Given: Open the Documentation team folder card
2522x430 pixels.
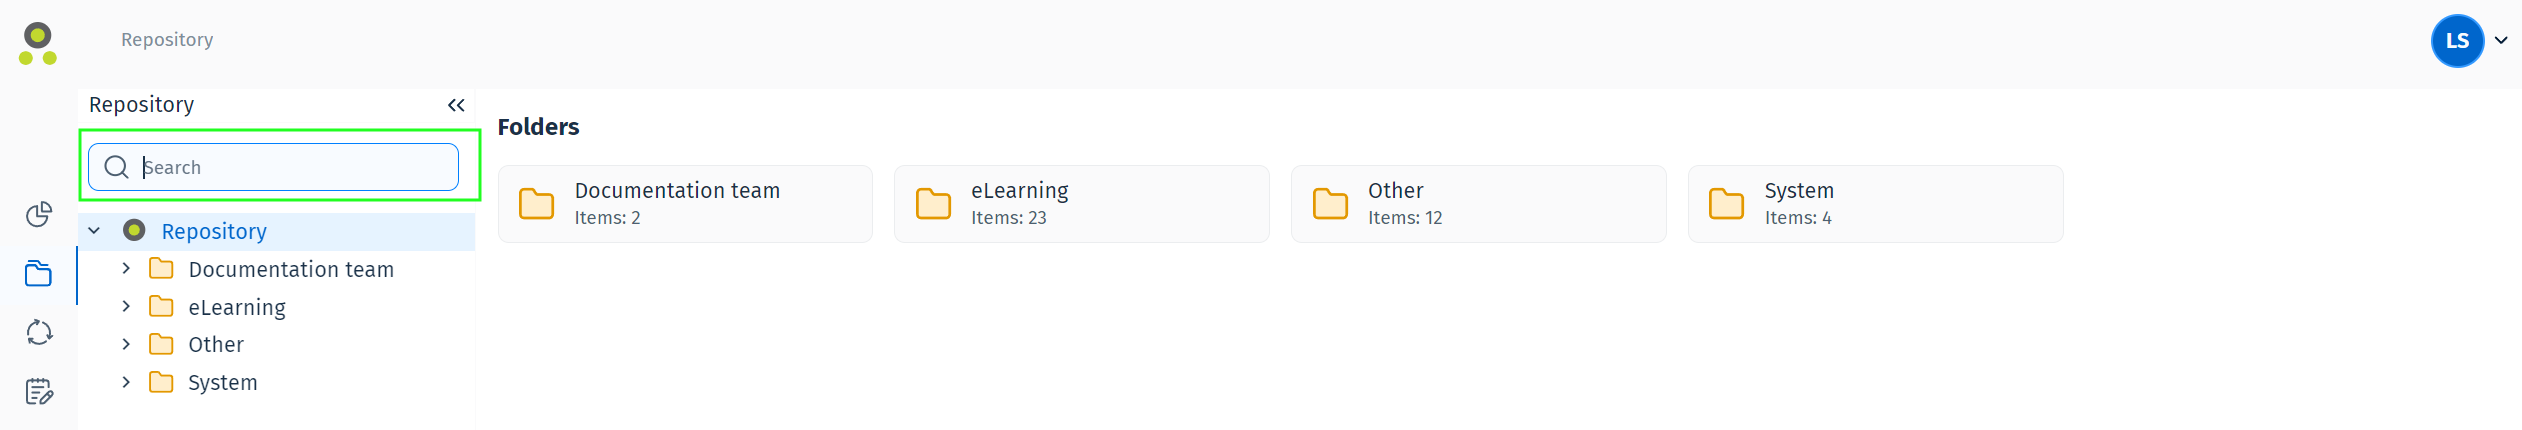Looking at the screenshot, I should point(685,204).
